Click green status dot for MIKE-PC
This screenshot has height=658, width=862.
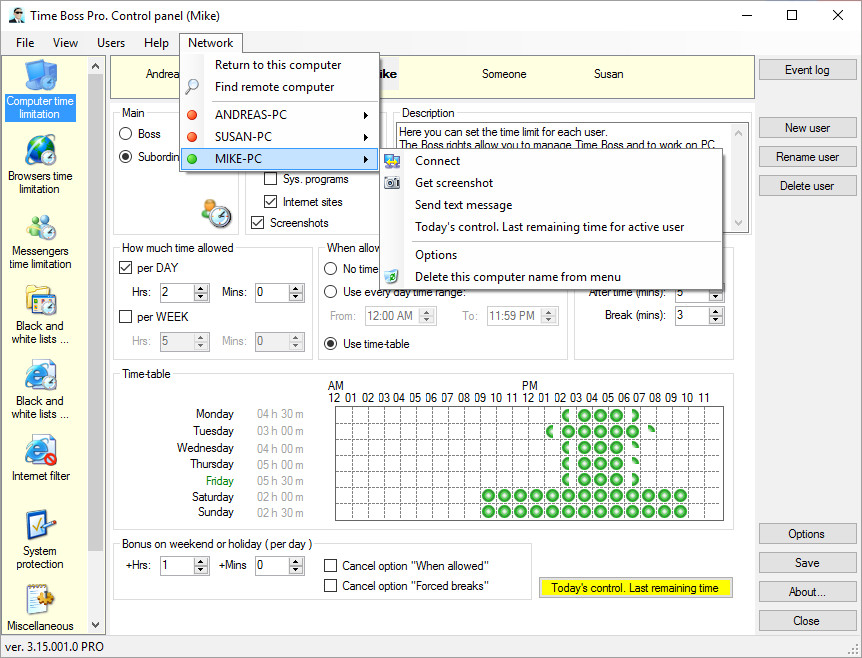point(192,159)
